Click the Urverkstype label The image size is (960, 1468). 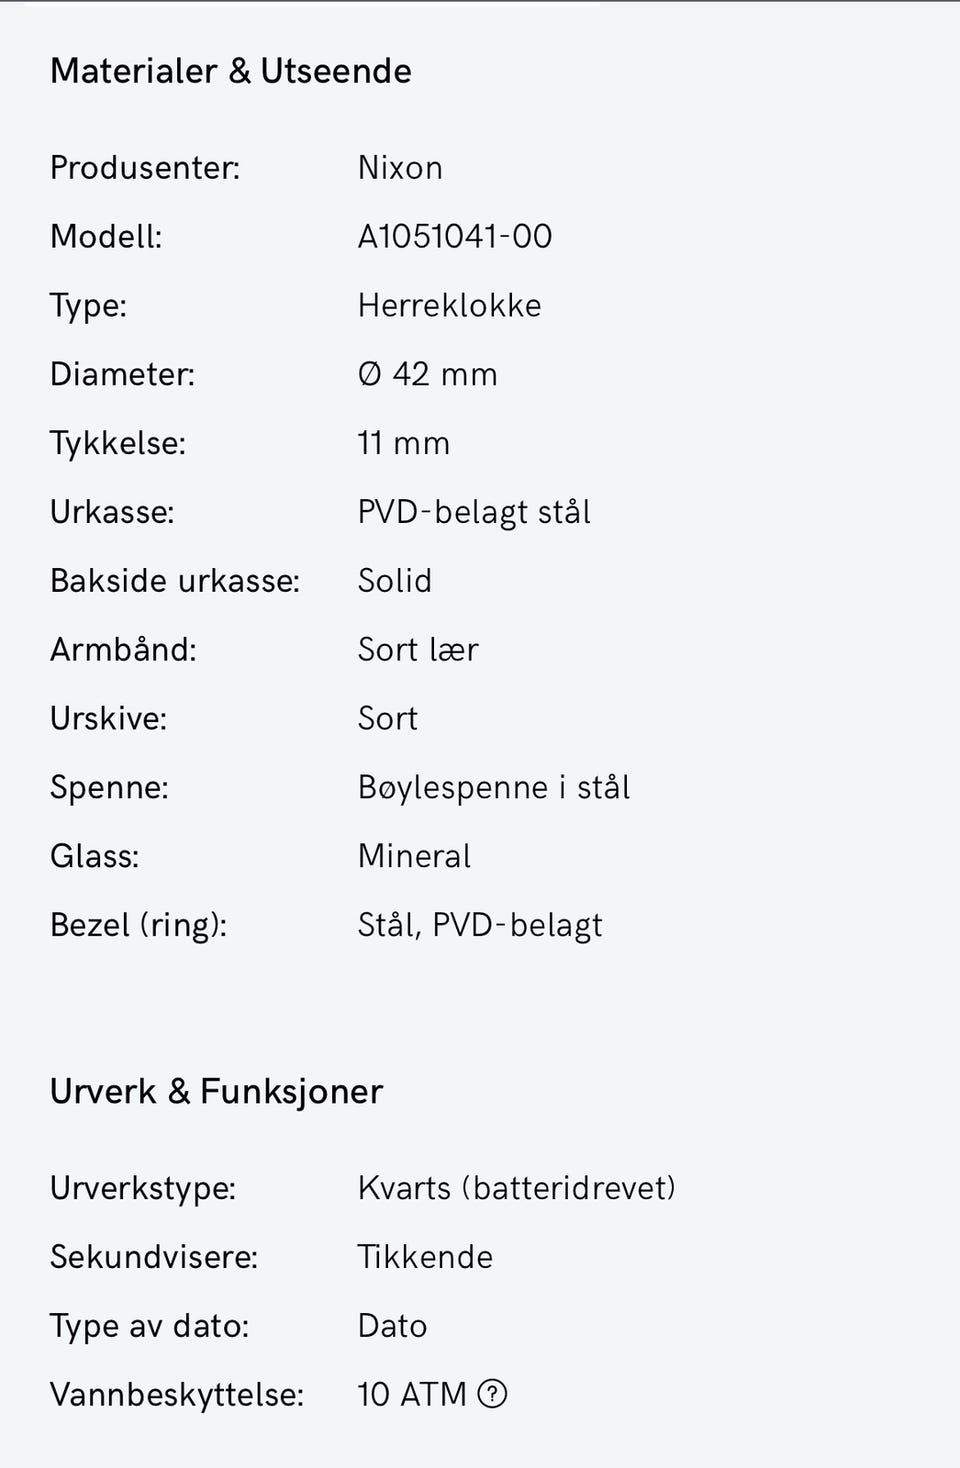pos(143,1188)
